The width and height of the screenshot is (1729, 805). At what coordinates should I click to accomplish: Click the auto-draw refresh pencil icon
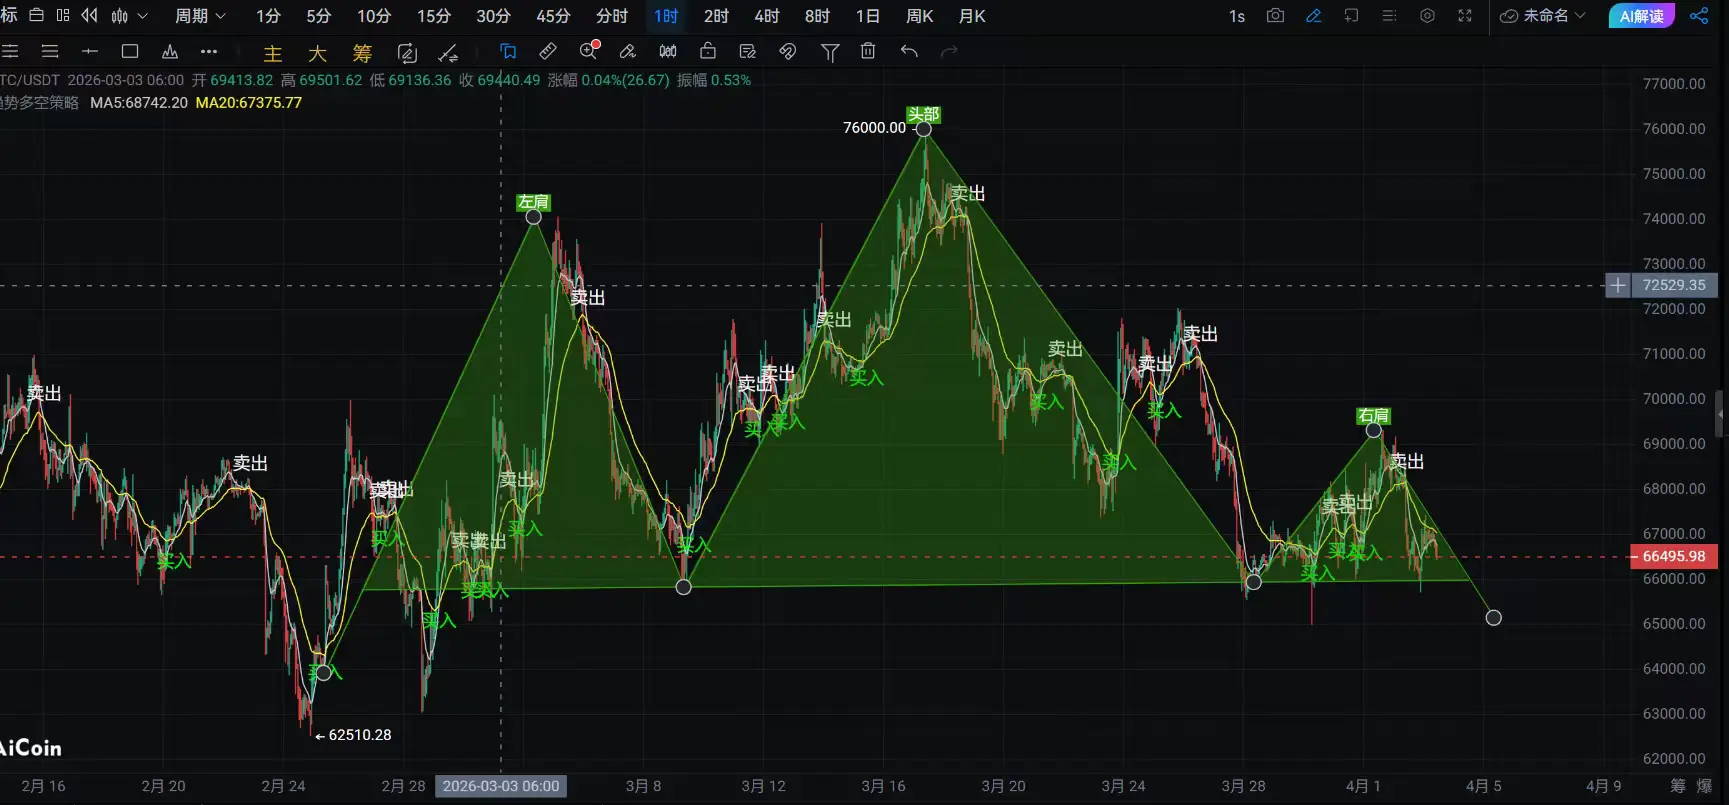tap(407, 53)
